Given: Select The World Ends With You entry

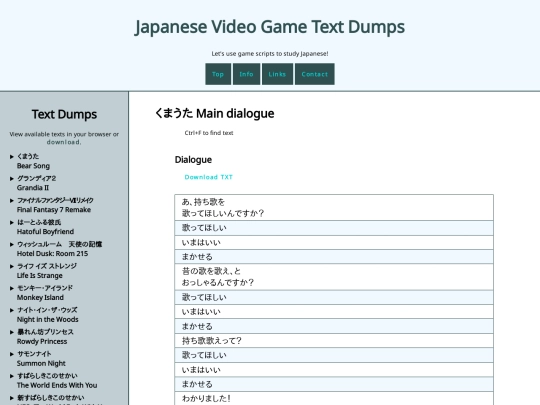Looking at the screenshot, I should [57, 381].
